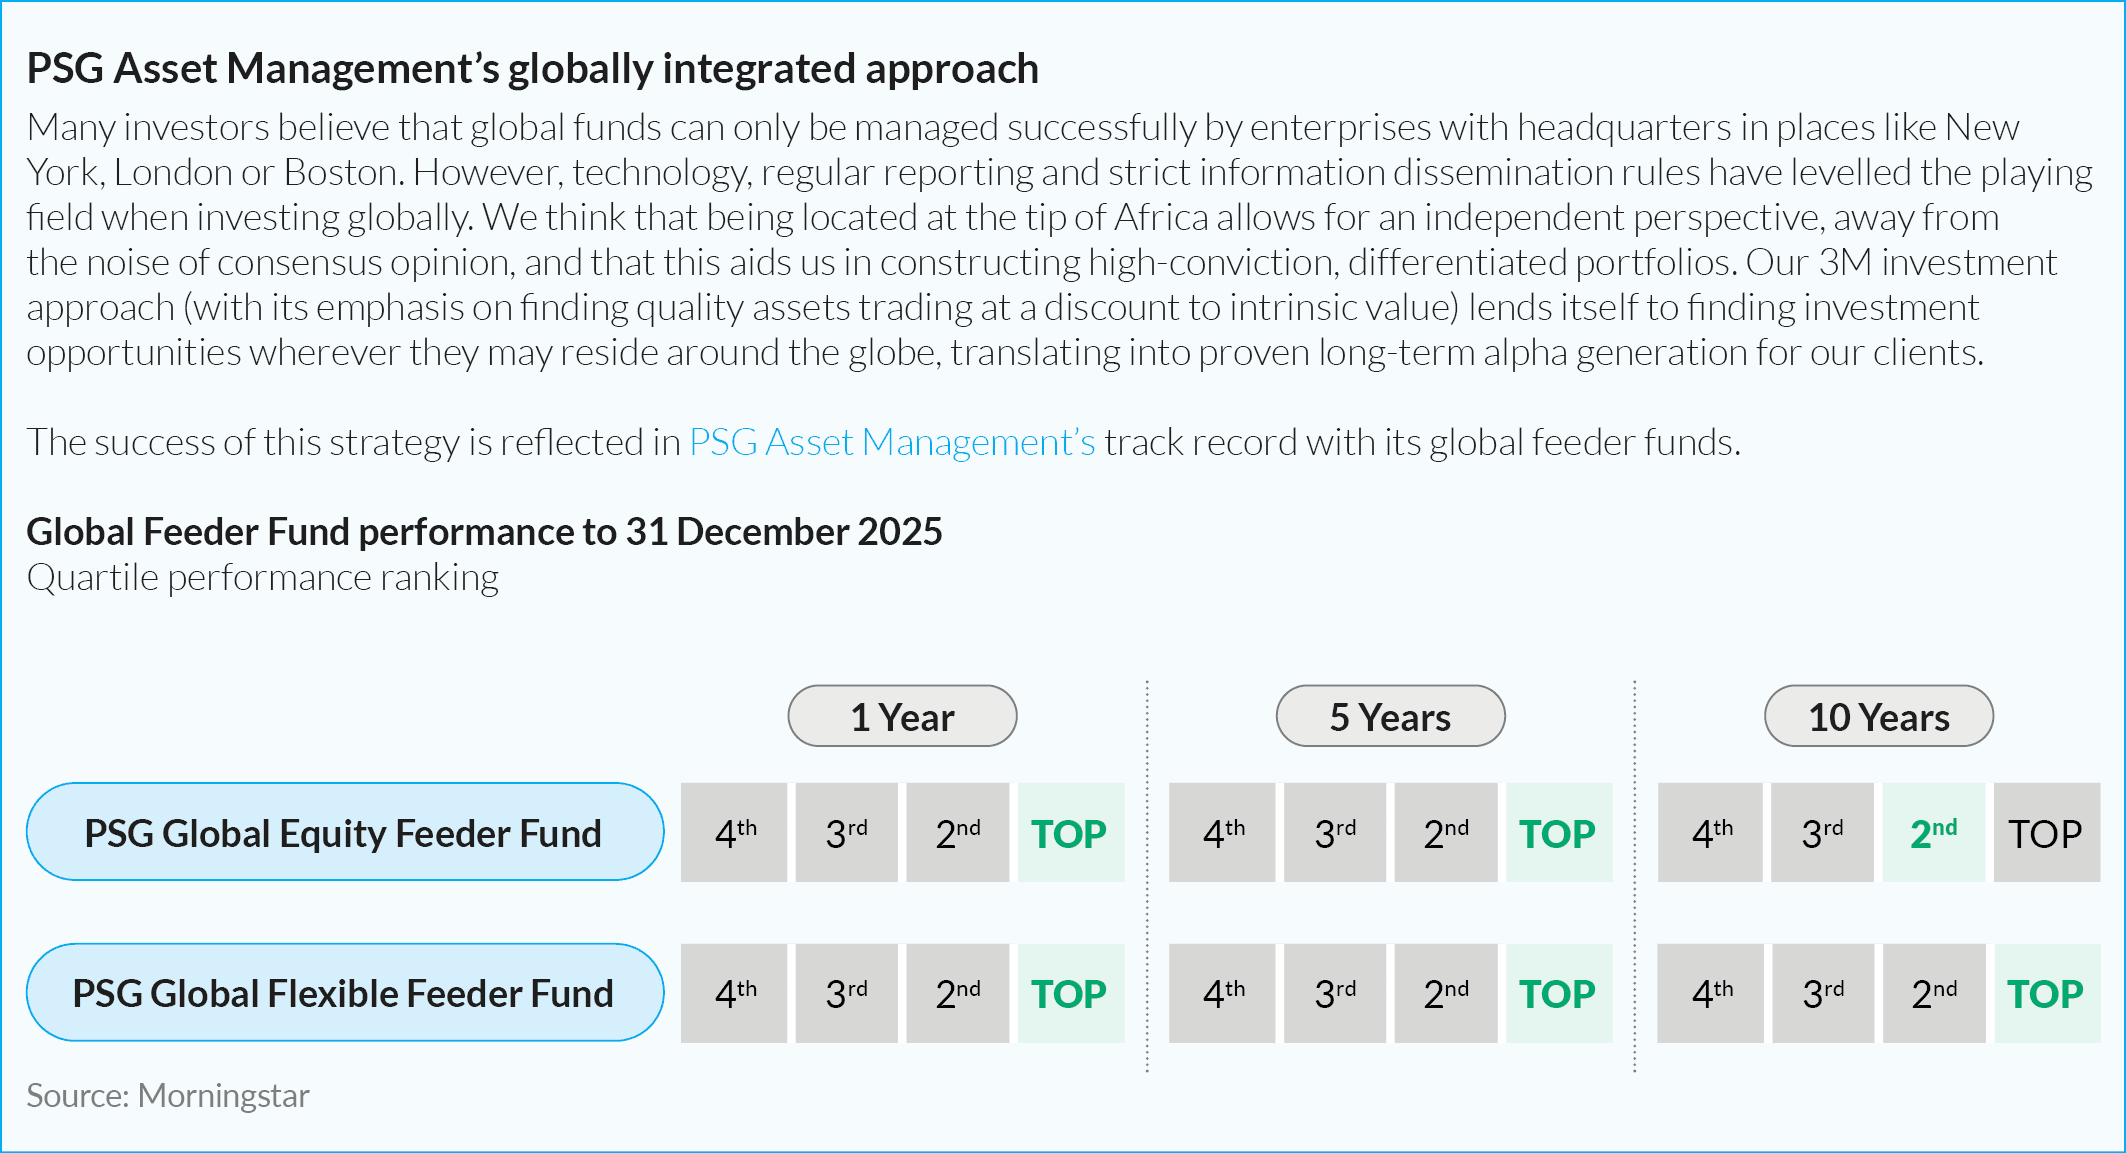Viewport: 2126px width, 1153px height.
Task: Click Equity fund 5 Years 2nd quartile cell
Action: coord(1446,833)
